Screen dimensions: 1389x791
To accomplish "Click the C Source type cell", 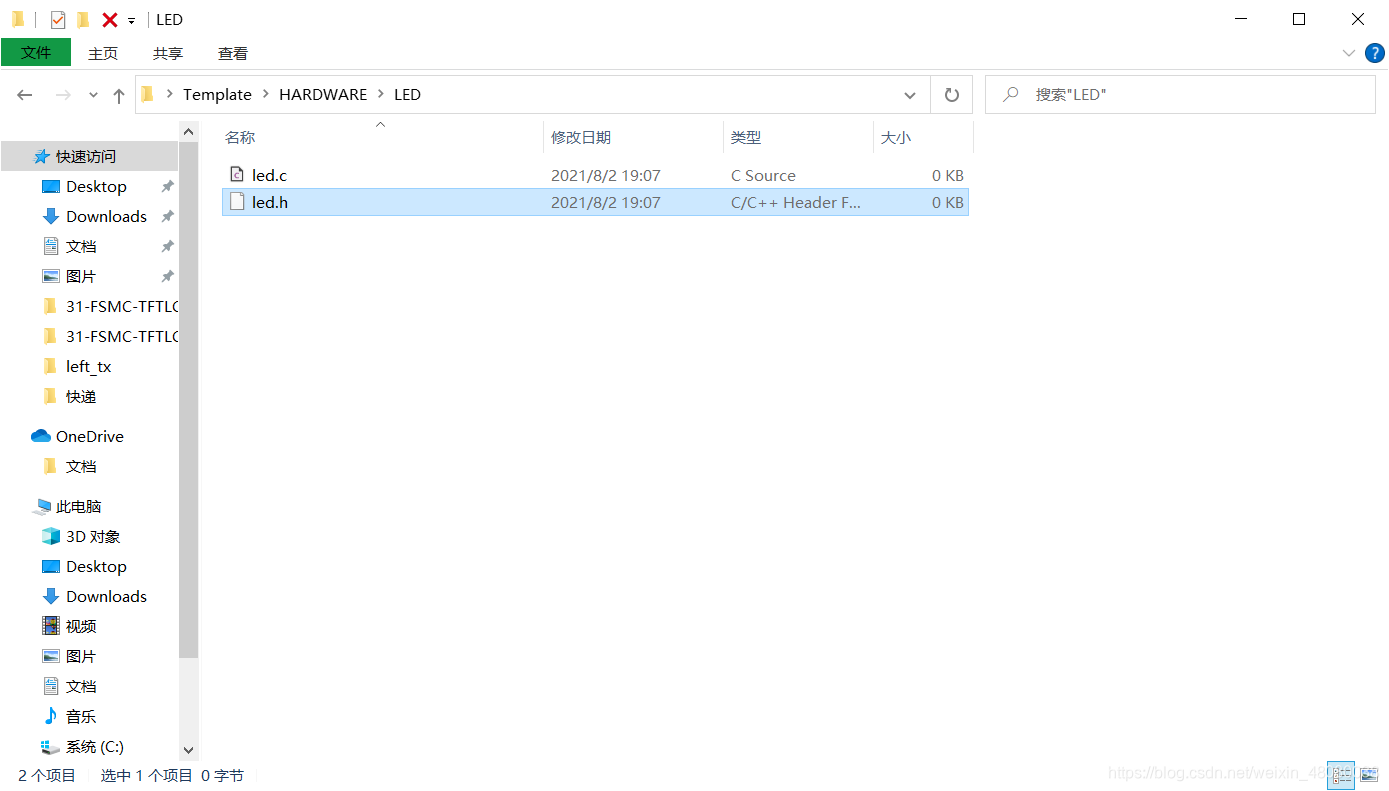I will 763,175.
